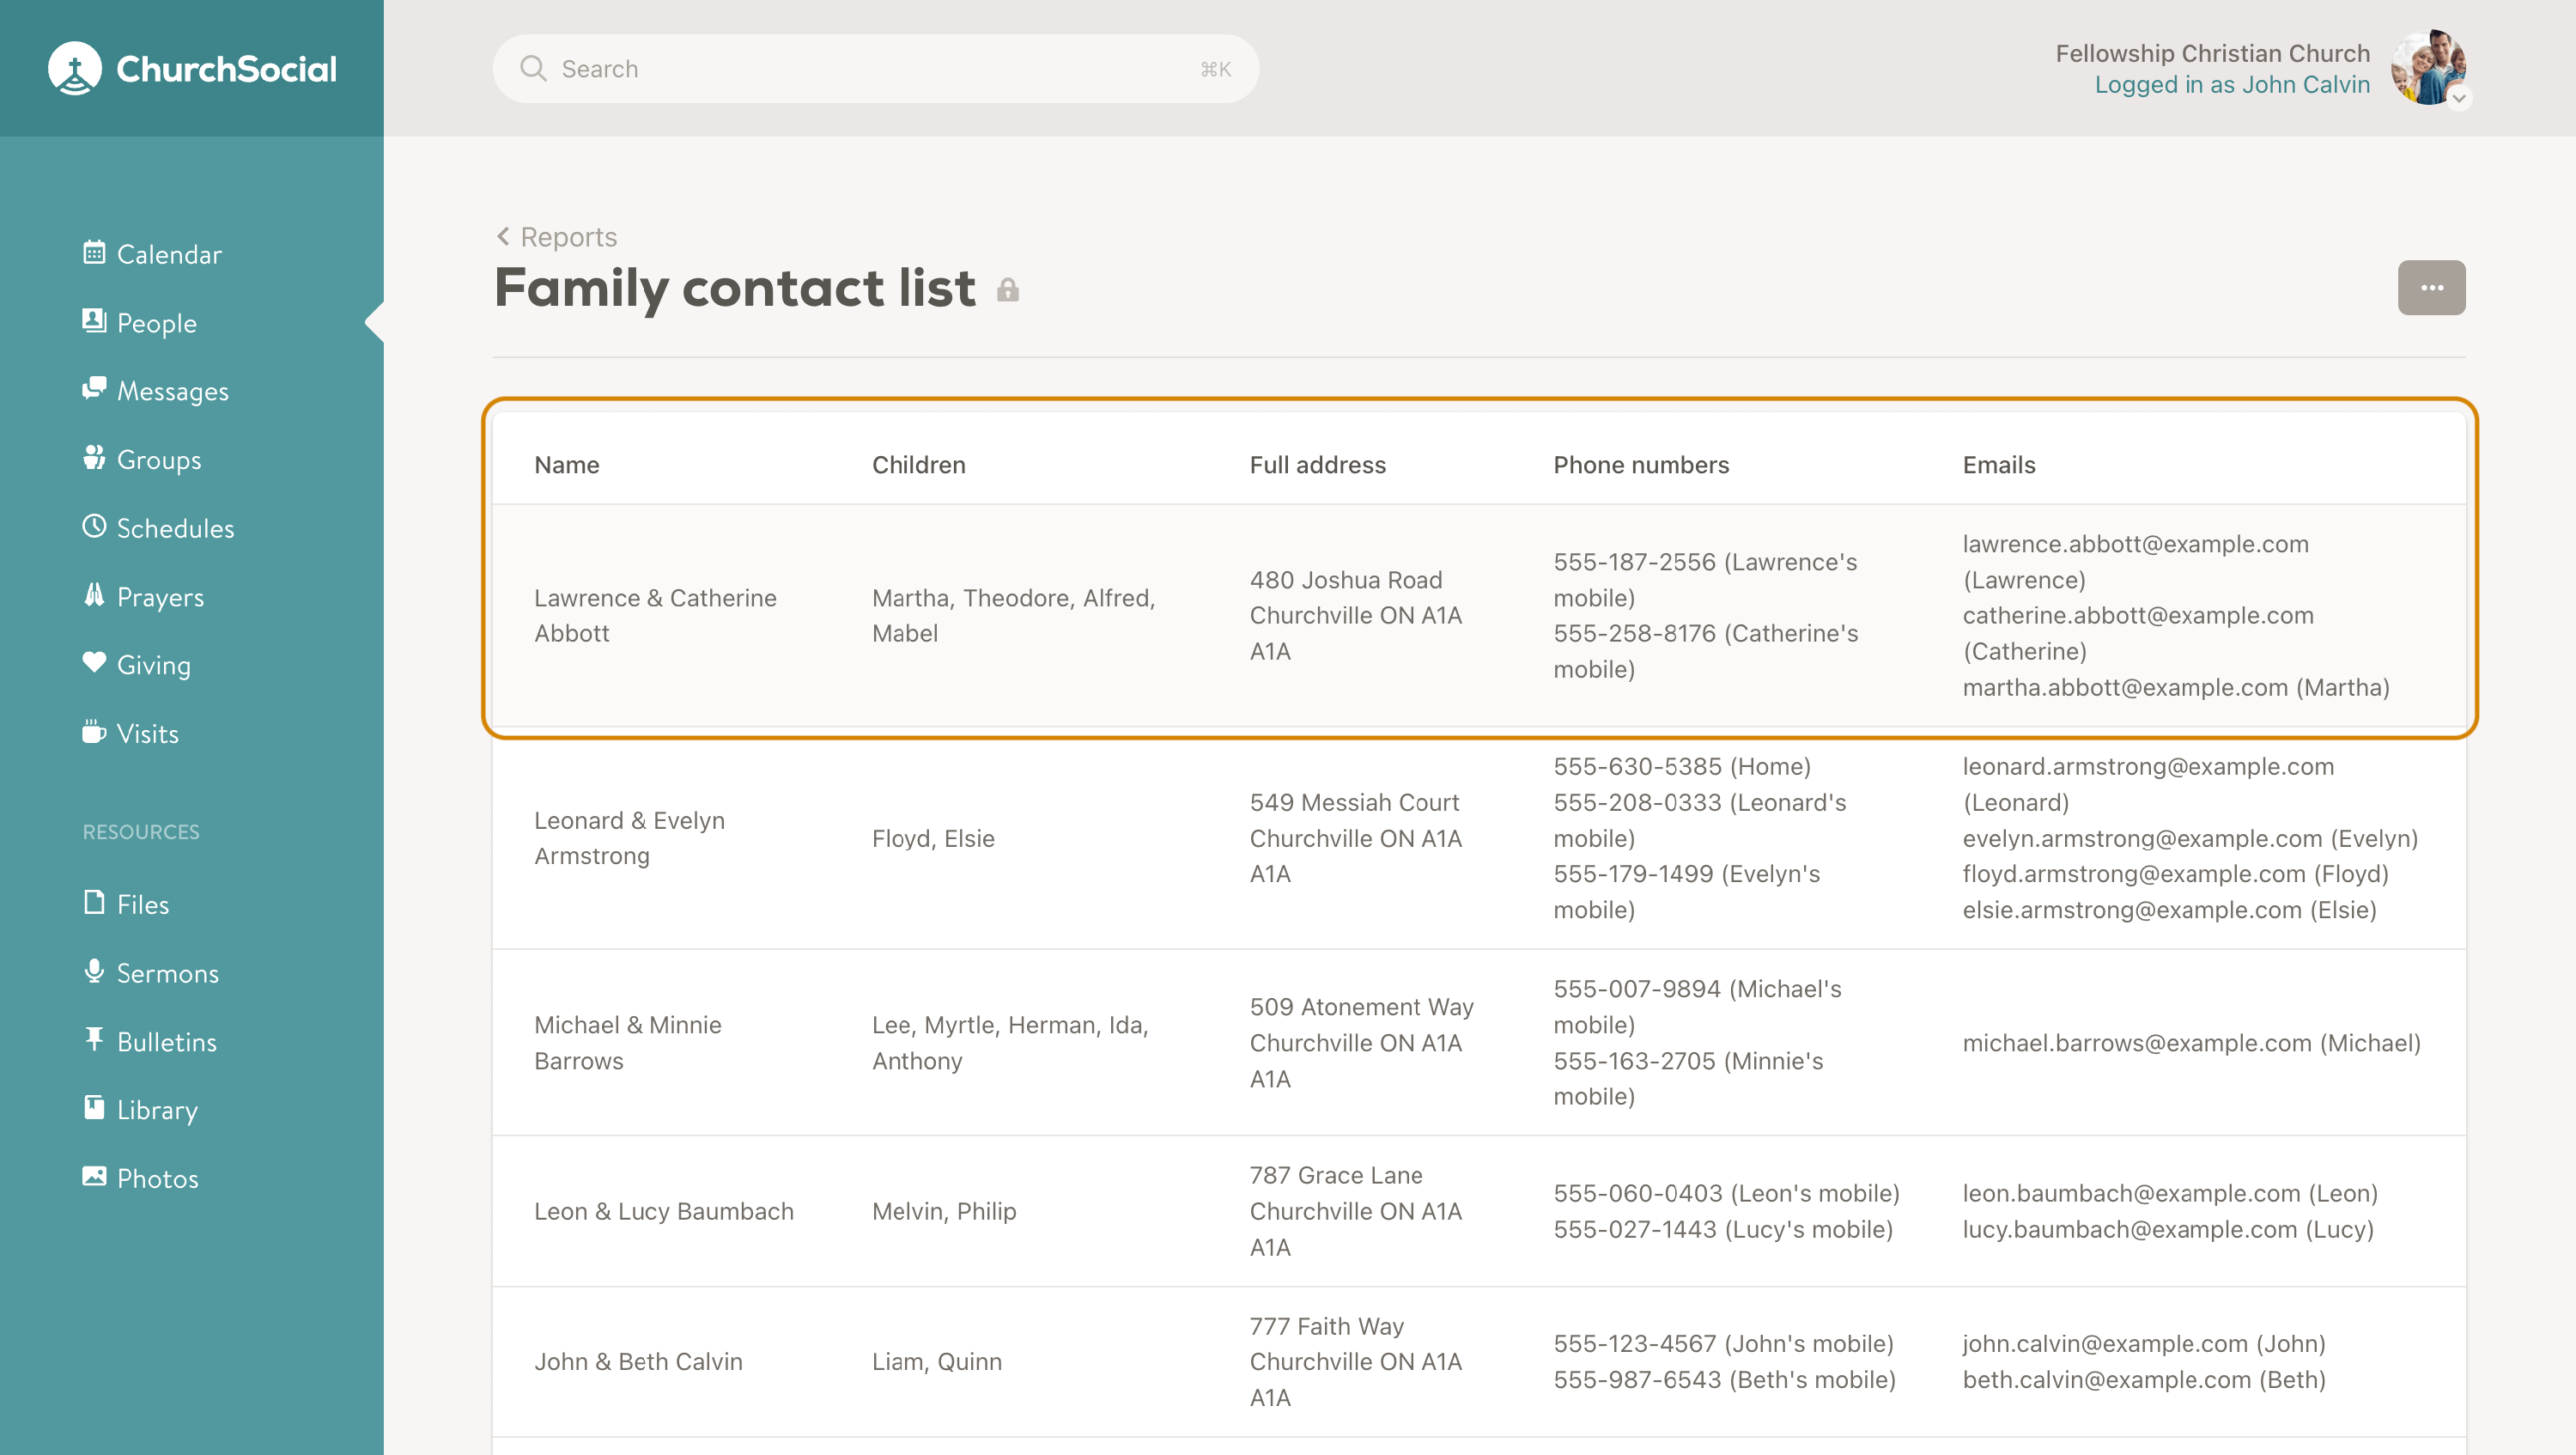This screenshot has height=1455, width=2576.
Task: Select the Visits coffee cup icon
Action: pyautogui.click(x=94, y=732)
